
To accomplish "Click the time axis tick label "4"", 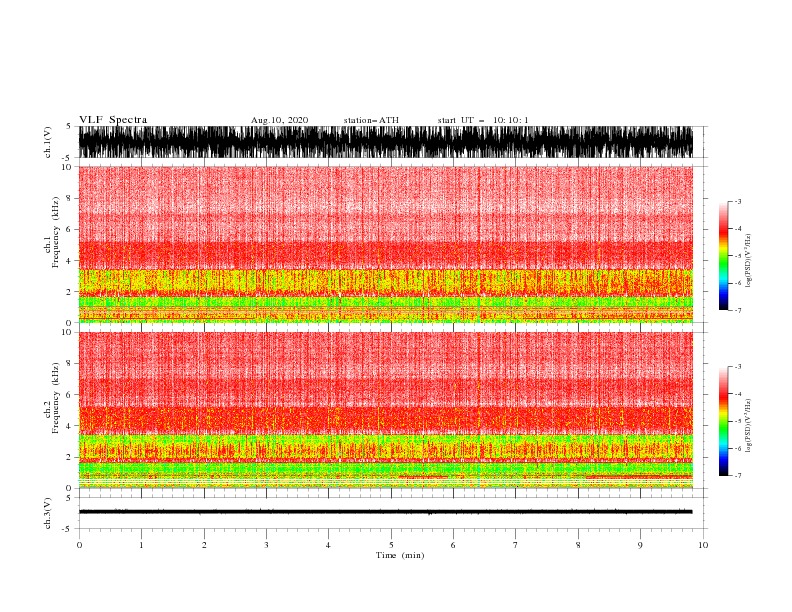I will (x=328, y=545).
